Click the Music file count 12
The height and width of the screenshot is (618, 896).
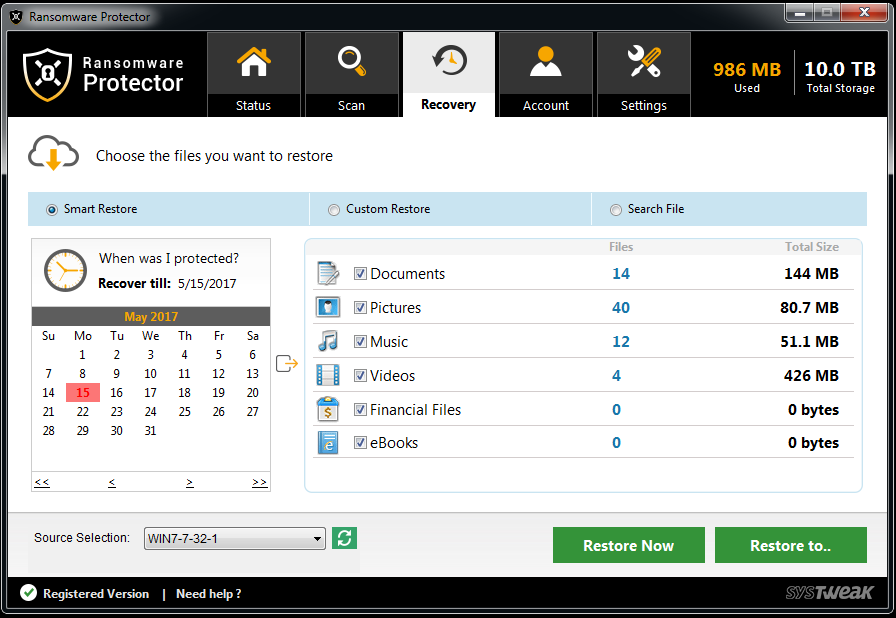tap(621, 342)
